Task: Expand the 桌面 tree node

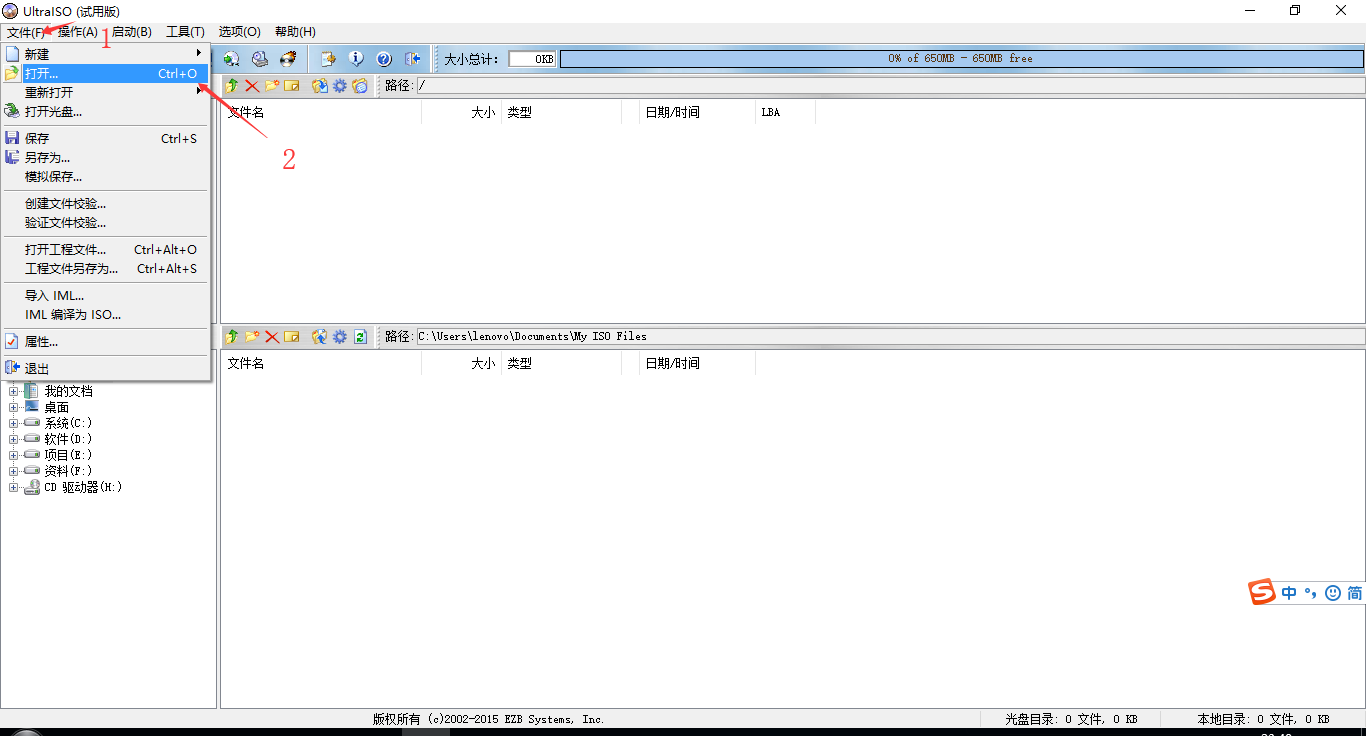Action: tap(14, 408)
